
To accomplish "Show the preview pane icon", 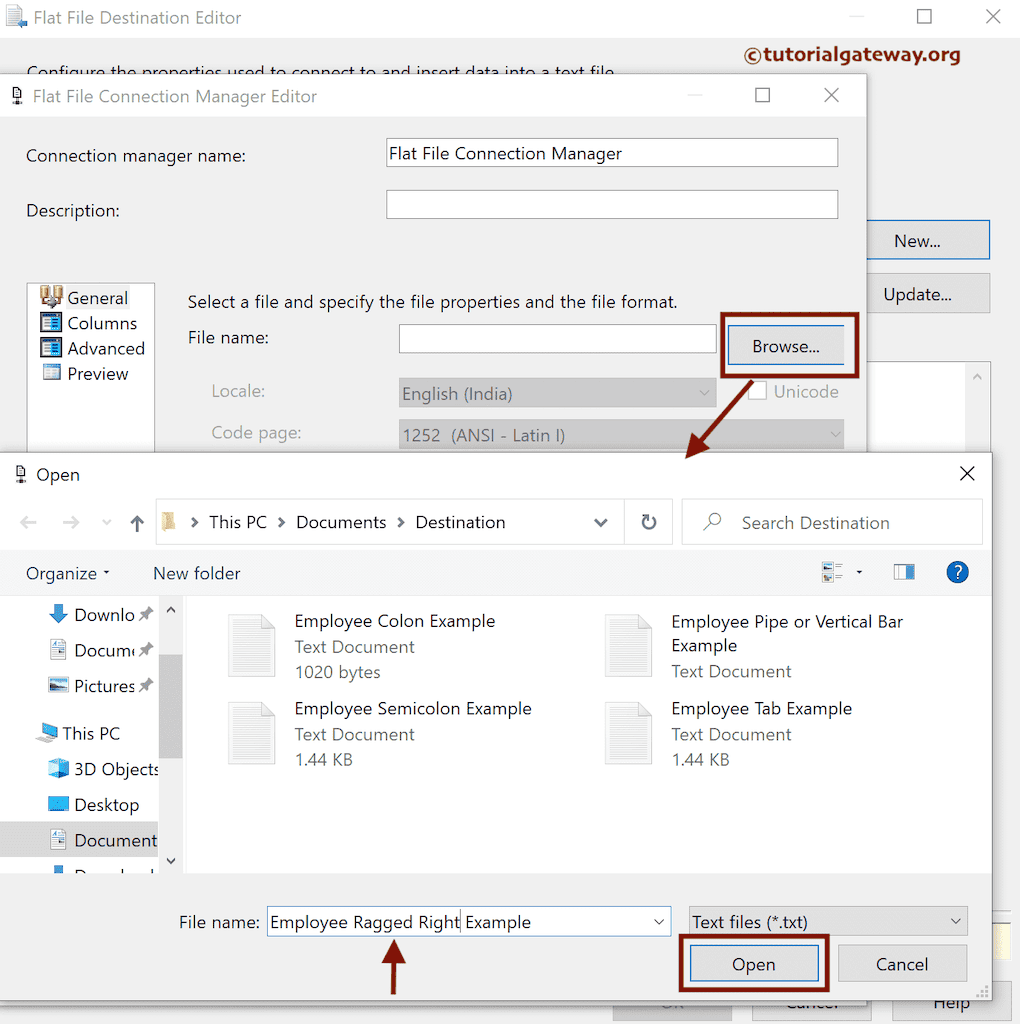I will coord(904,571).
